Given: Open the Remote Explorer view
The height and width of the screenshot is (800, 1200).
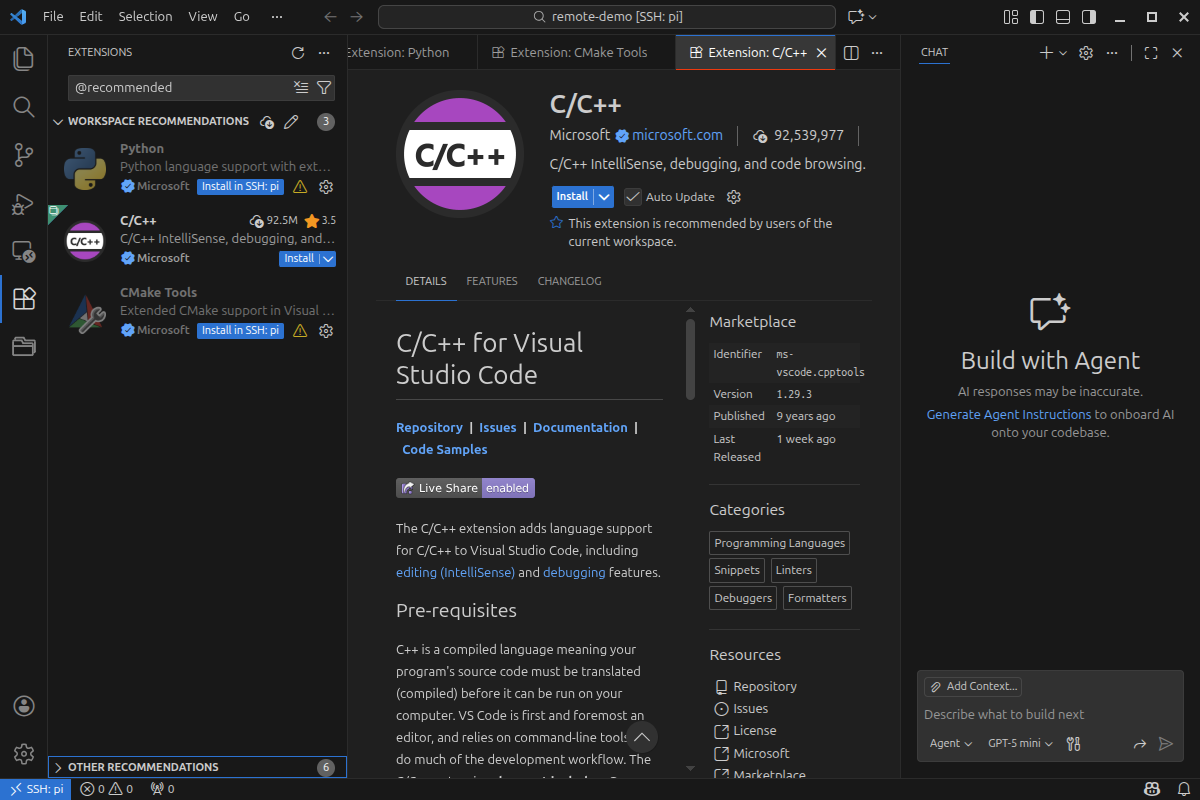Looking at the screenshot, I should coord(24,252).
